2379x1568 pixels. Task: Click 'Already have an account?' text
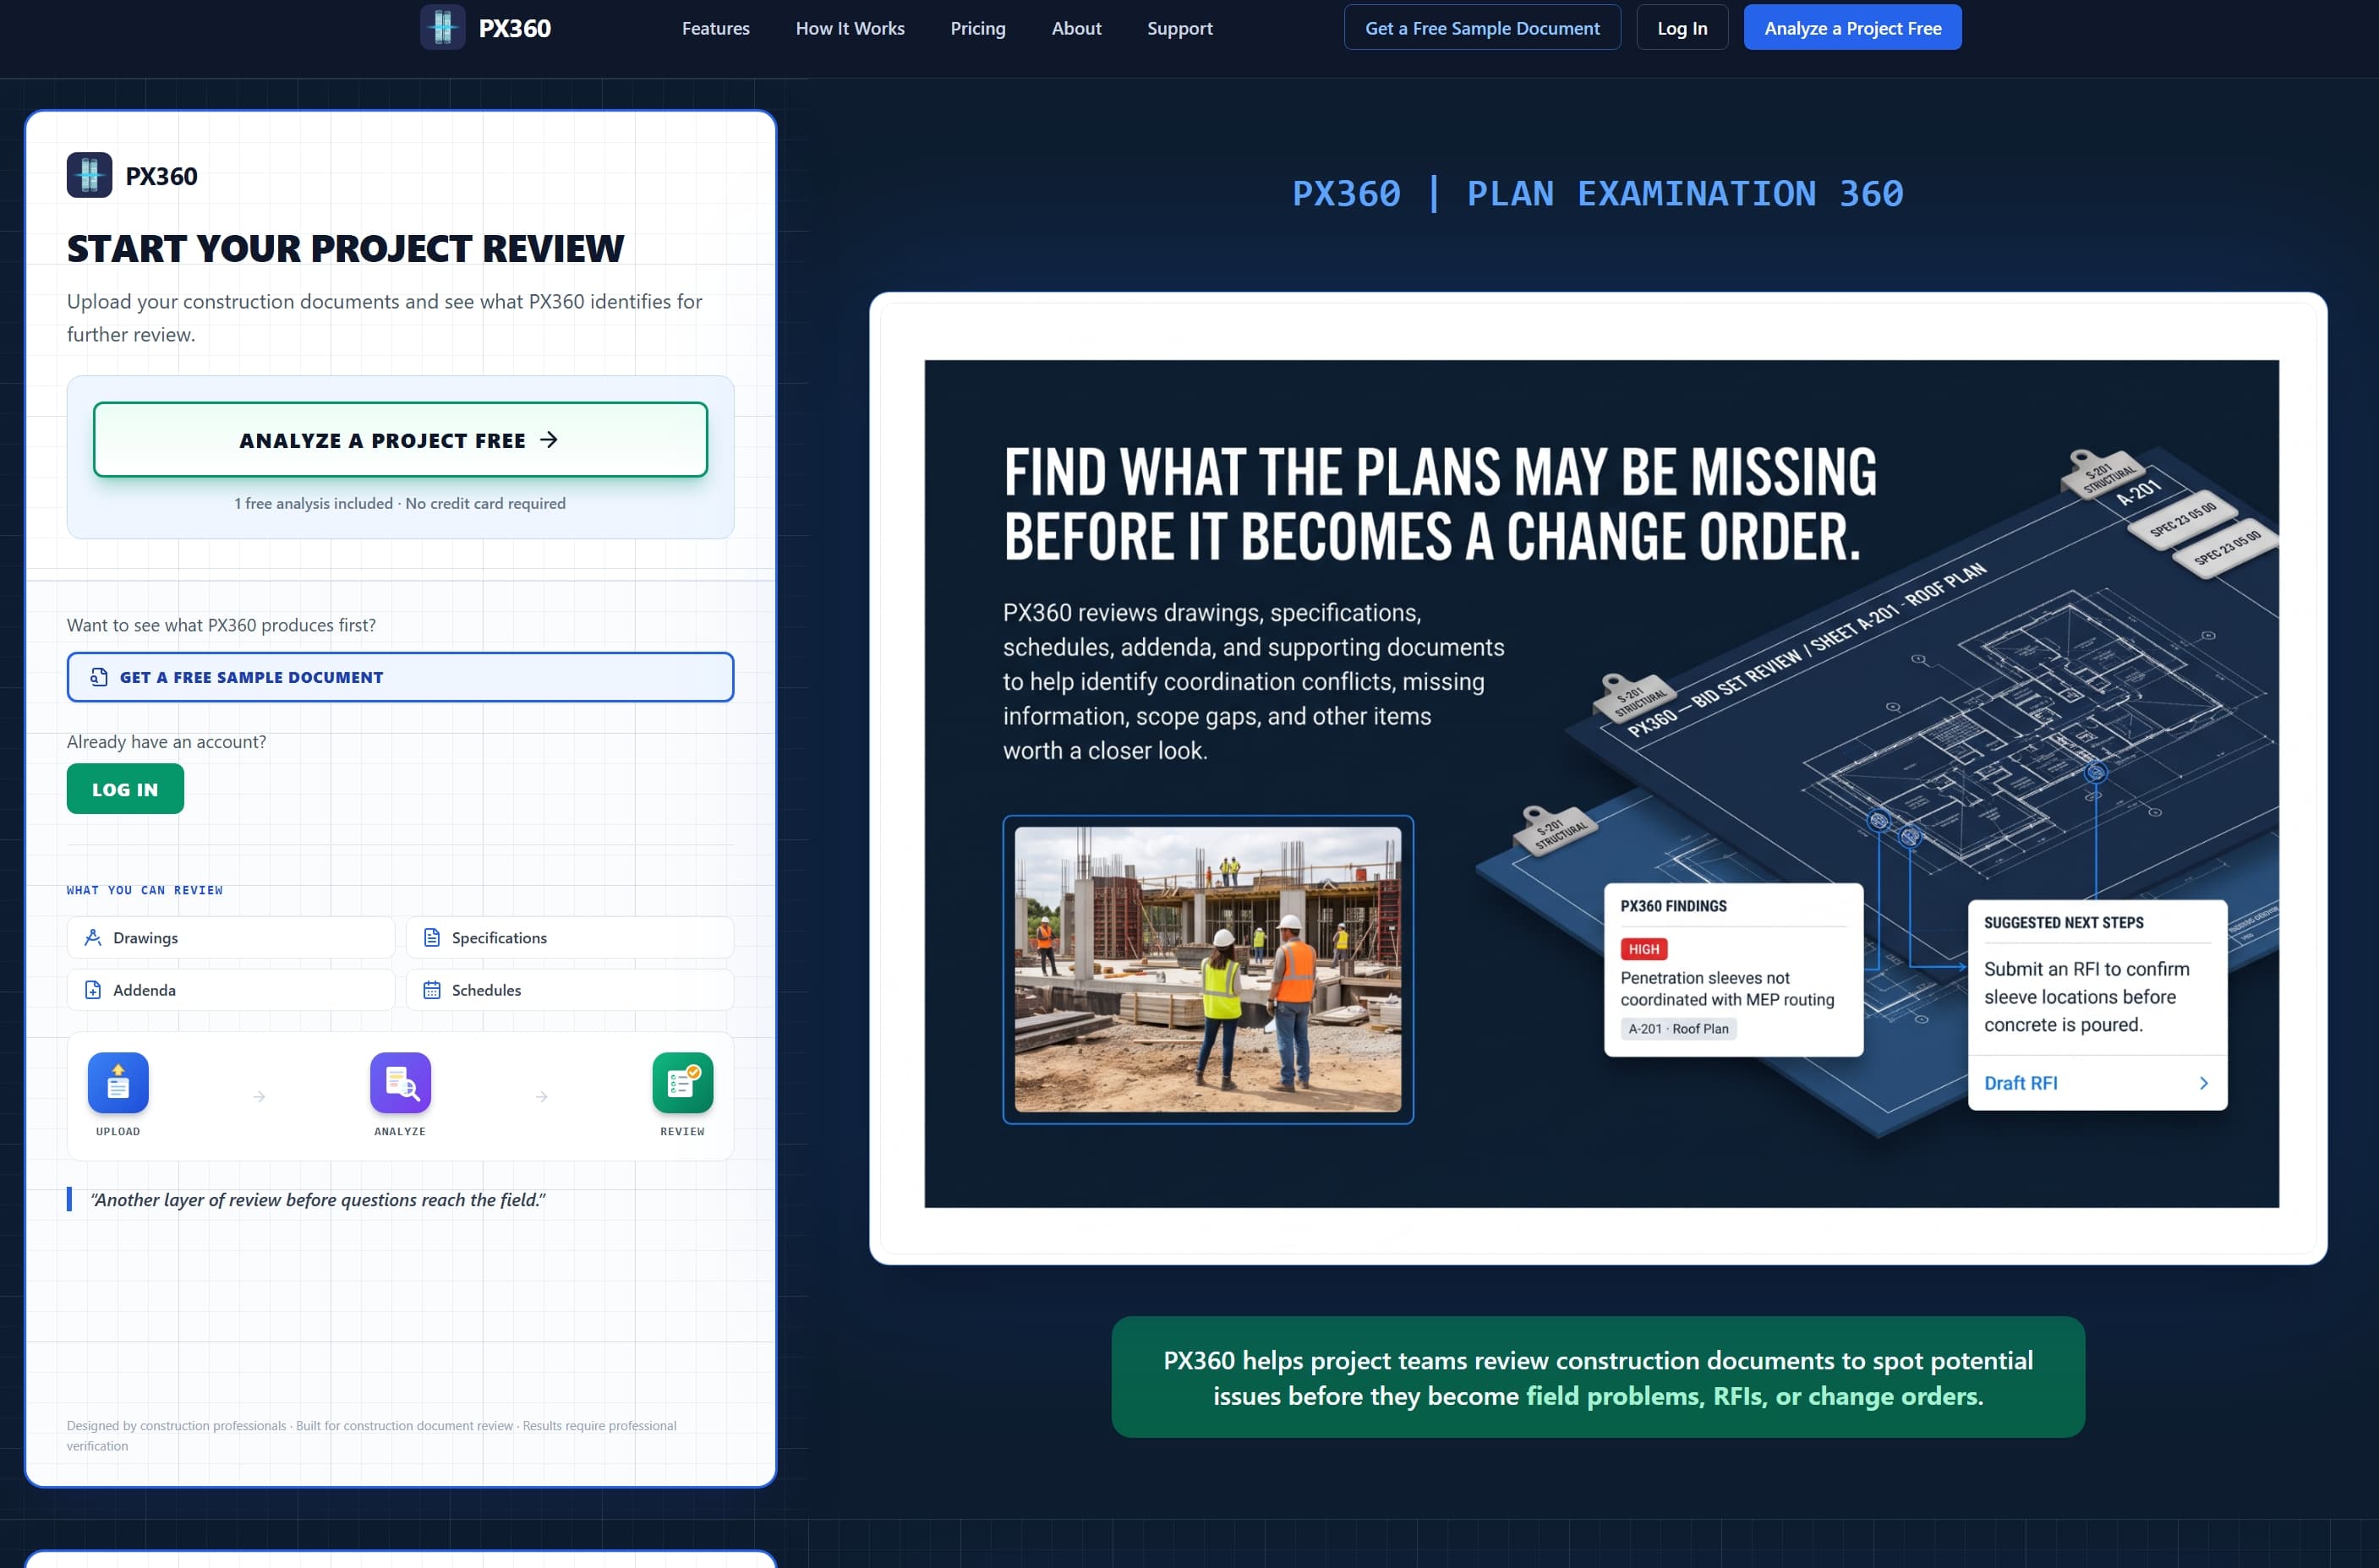[166, 742]
